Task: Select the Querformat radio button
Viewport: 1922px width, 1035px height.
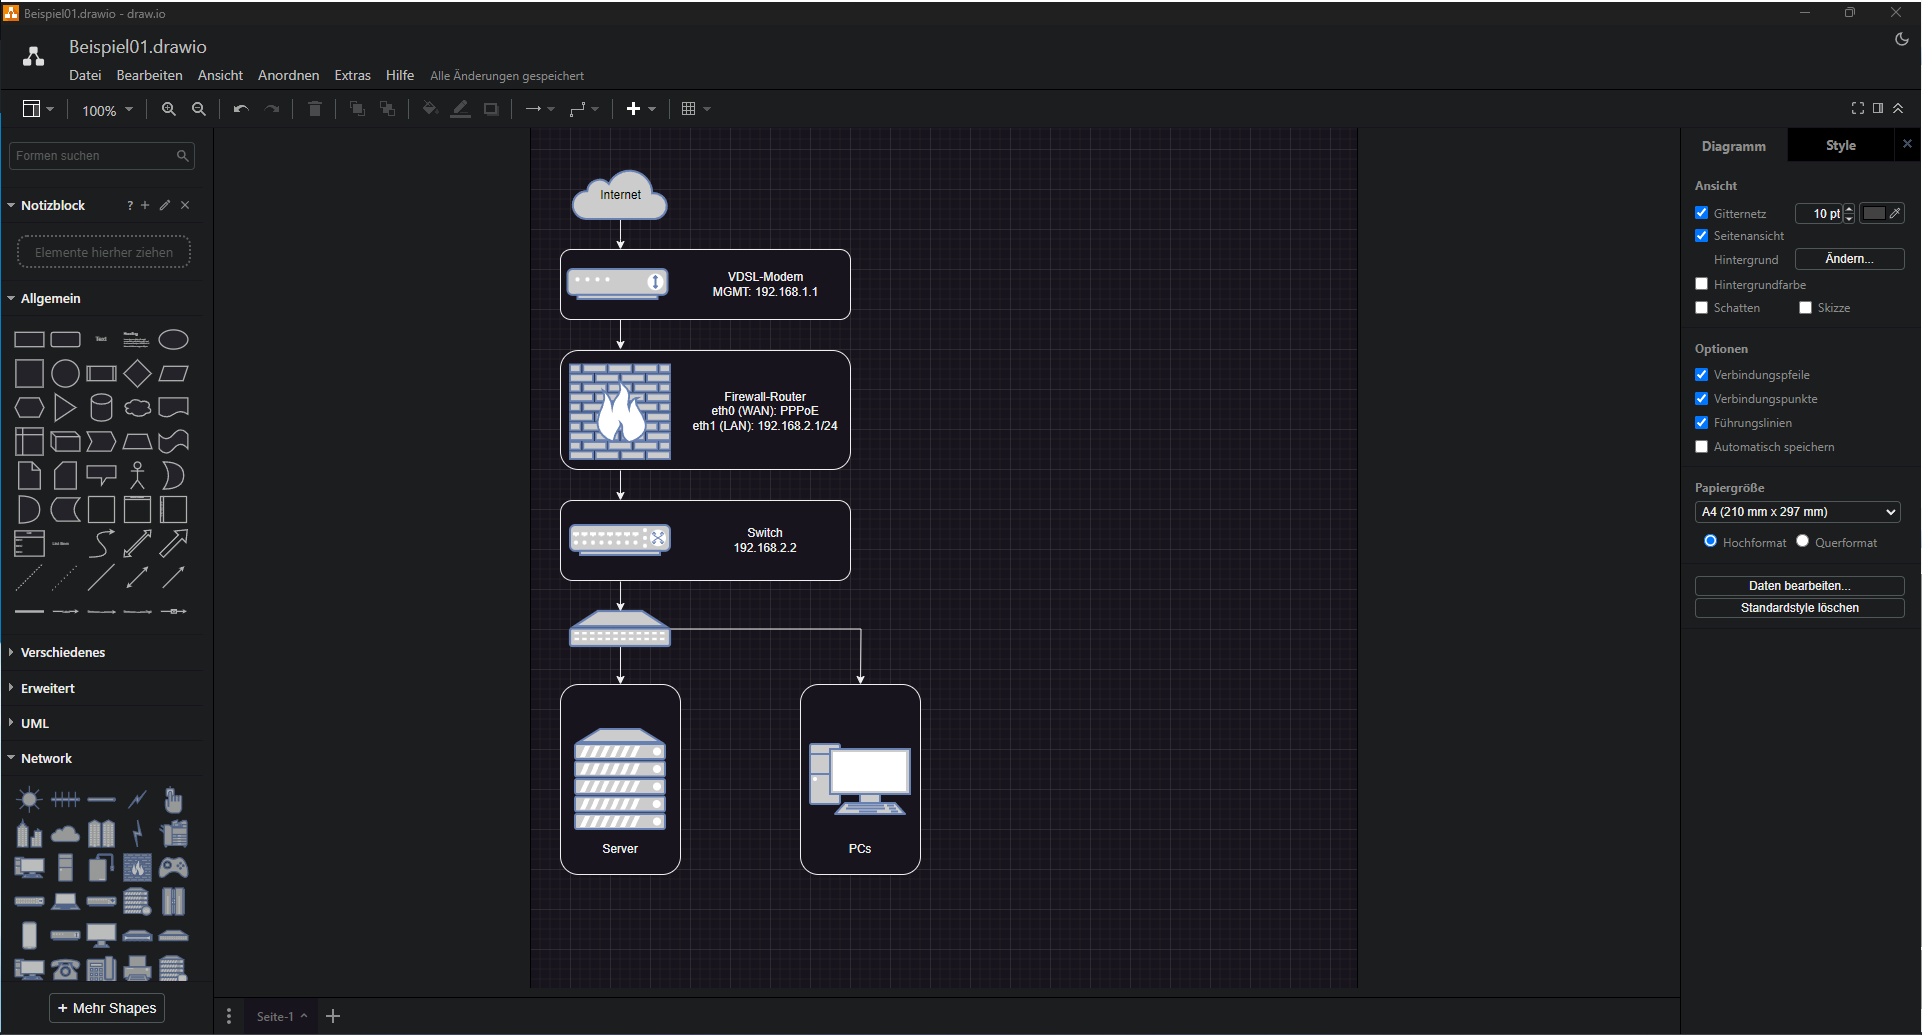Action: click(x=1802, y=541)
